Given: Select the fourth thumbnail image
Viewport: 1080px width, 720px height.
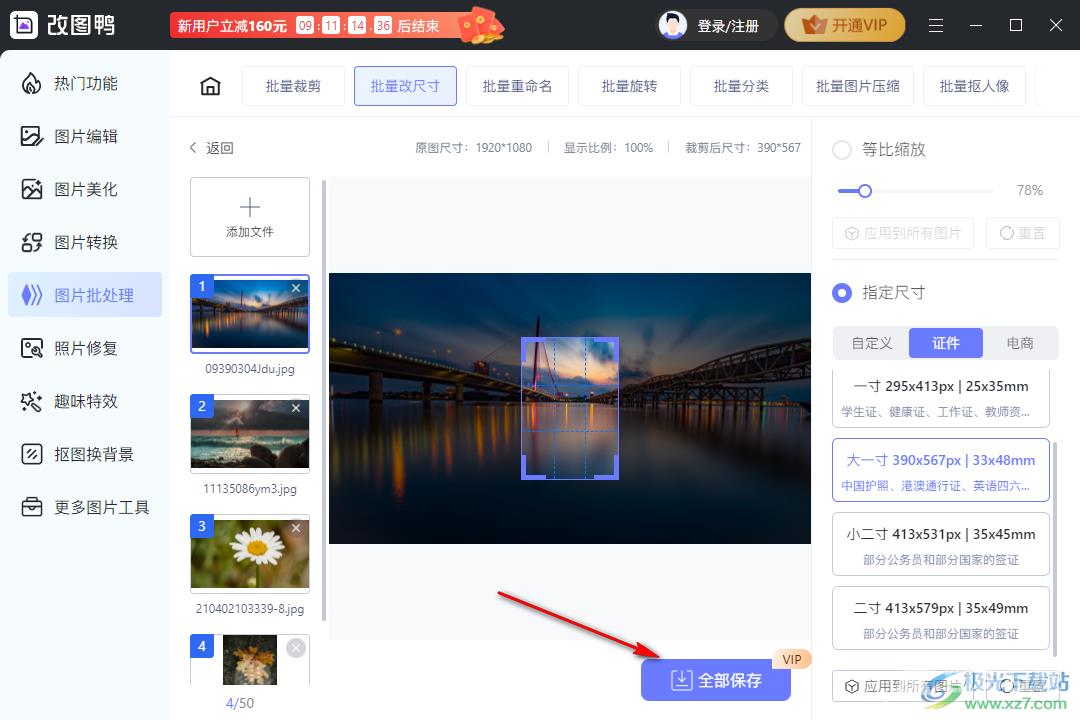Looking at the screenshot, I should [249, 660].
